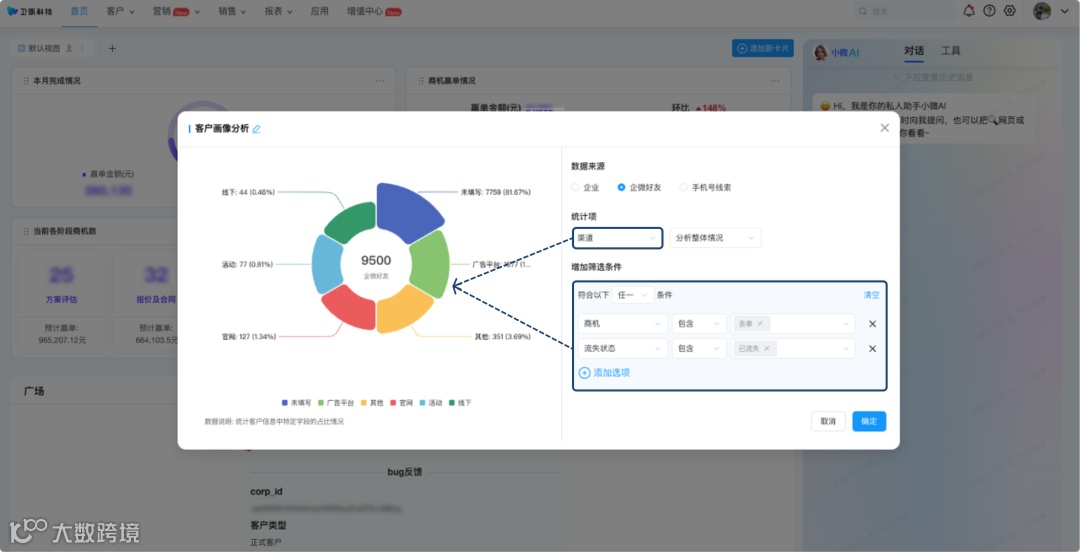Open the 增值中心 menu item
Screen dimensions: 1080x552
(x=374, y=12)
